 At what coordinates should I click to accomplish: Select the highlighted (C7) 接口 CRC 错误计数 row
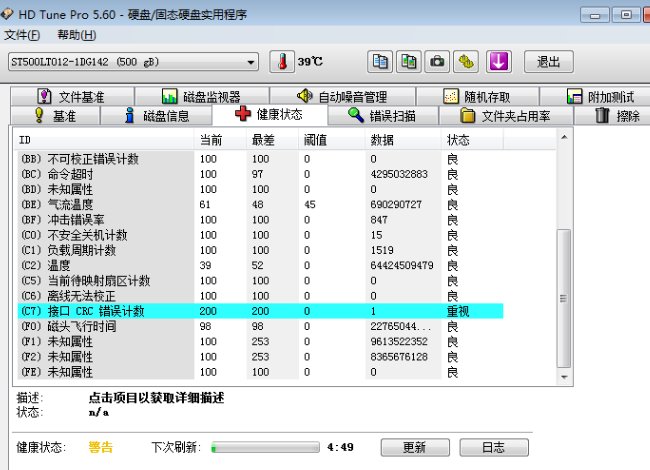(260, 311)
